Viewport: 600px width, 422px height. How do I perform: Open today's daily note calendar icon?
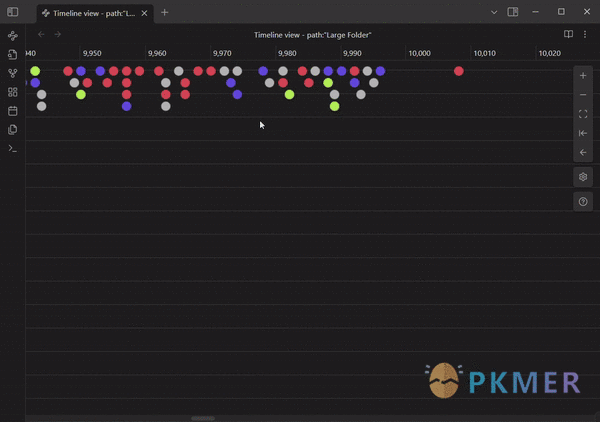[x=13, y=111]
